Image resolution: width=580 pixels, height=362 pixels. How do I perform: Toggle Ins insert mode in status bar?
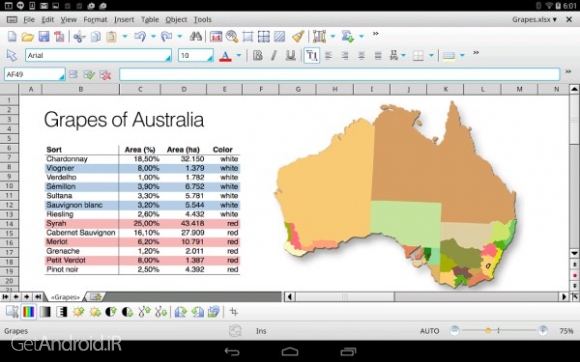click(x=261, y=331)
